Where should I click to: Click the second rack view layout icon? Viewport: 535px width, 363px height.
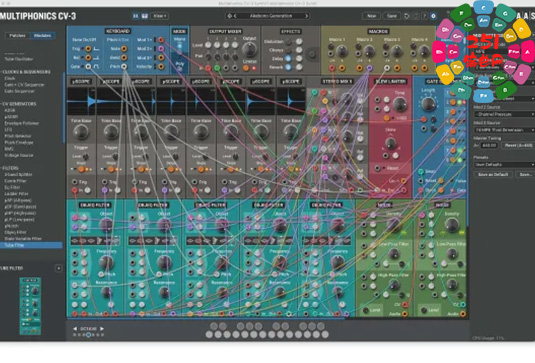pos(145,16)
